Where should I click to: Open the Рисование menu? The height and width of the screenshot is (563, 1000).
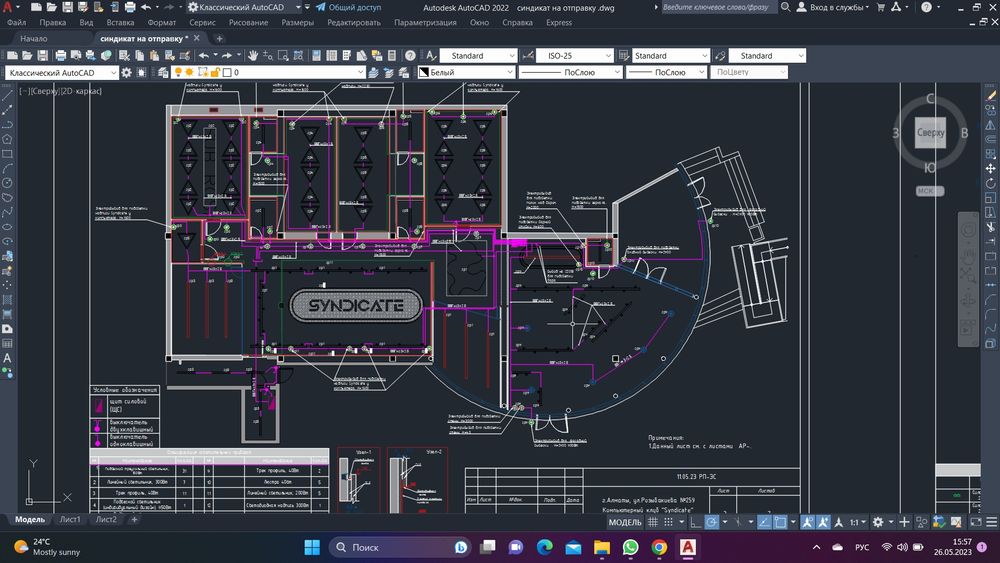(x=248, y=22)
